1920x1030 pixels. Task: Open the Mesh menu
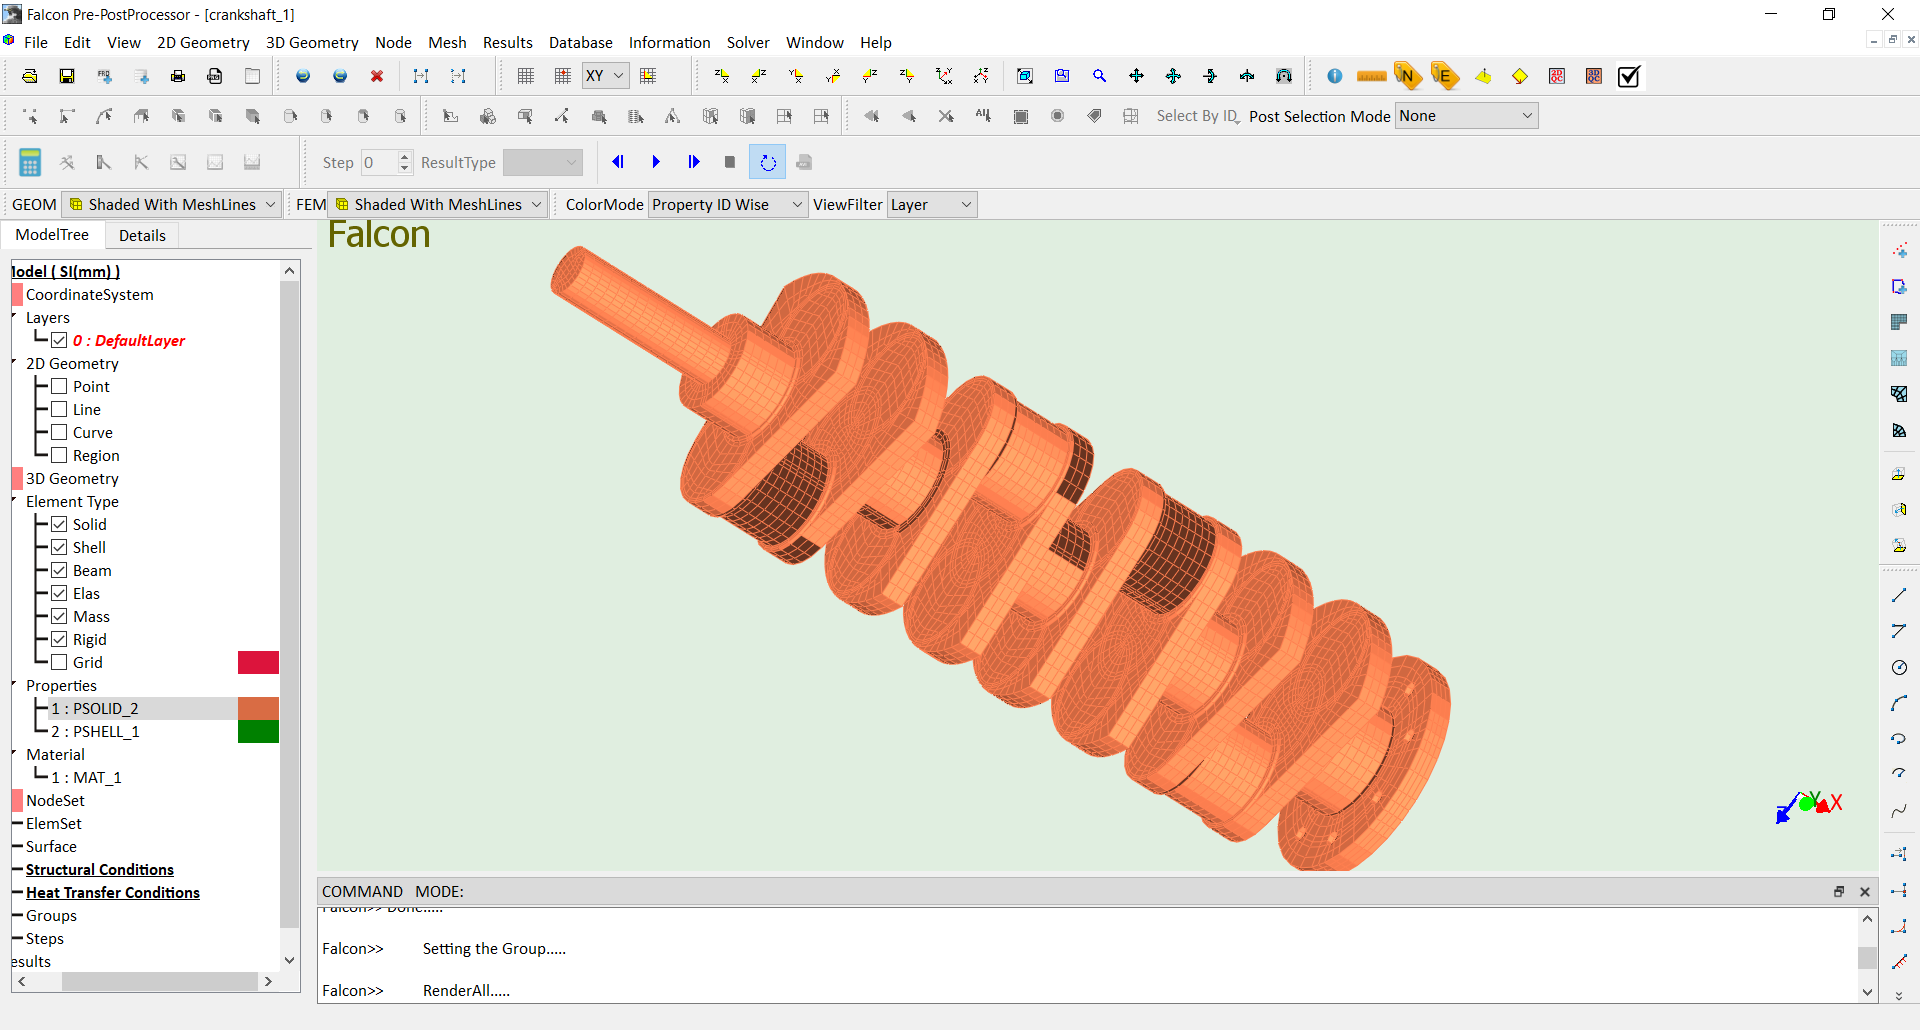(447, 42)
